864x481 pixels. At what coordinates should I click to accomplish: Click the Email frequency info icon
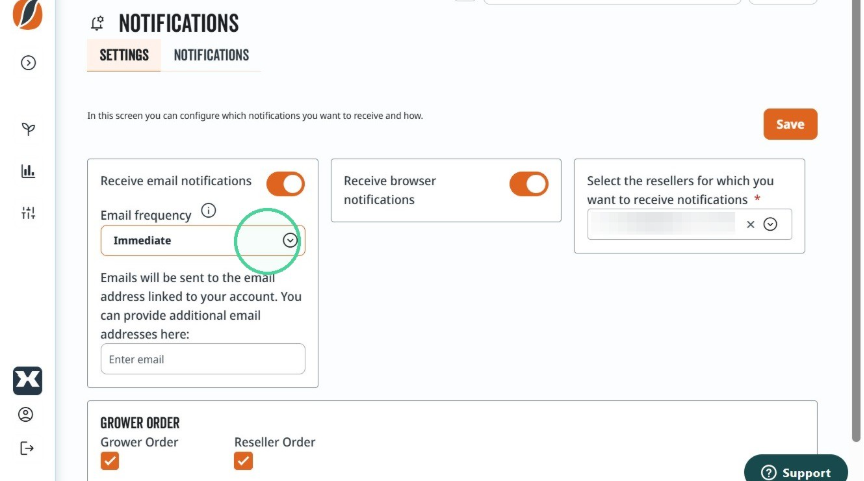click(208, 210)
